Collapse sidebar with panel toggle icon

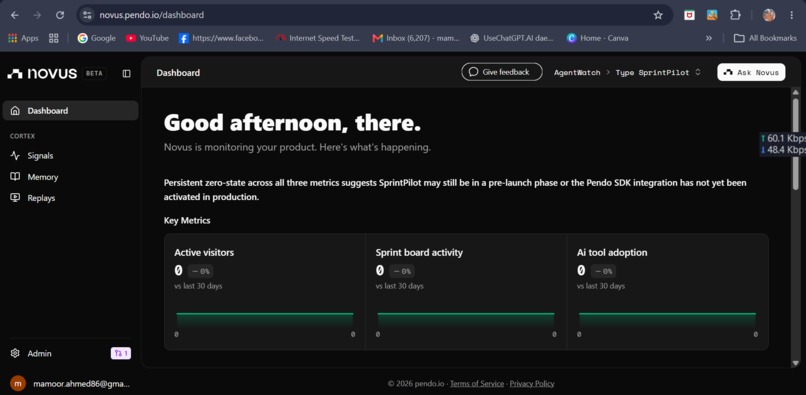click(x=126, y=74)
